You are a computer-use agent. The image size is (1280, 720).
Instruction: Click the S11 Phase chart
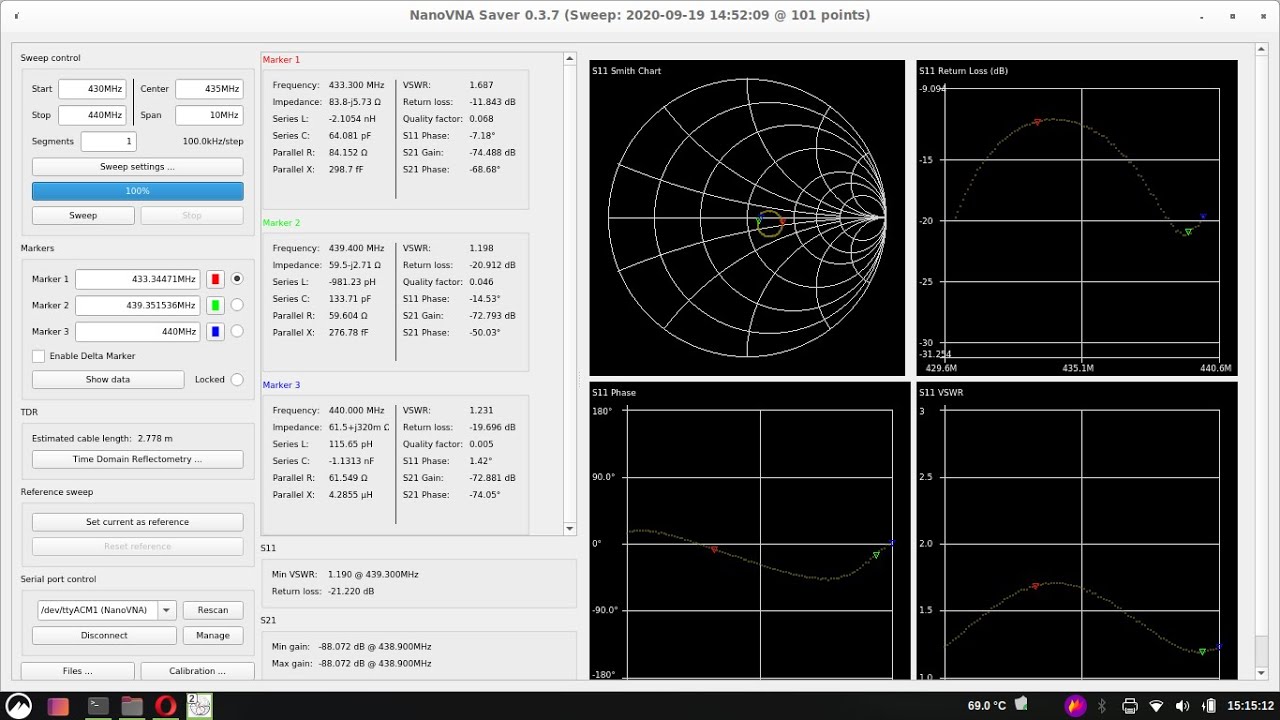tap(750, 531)
